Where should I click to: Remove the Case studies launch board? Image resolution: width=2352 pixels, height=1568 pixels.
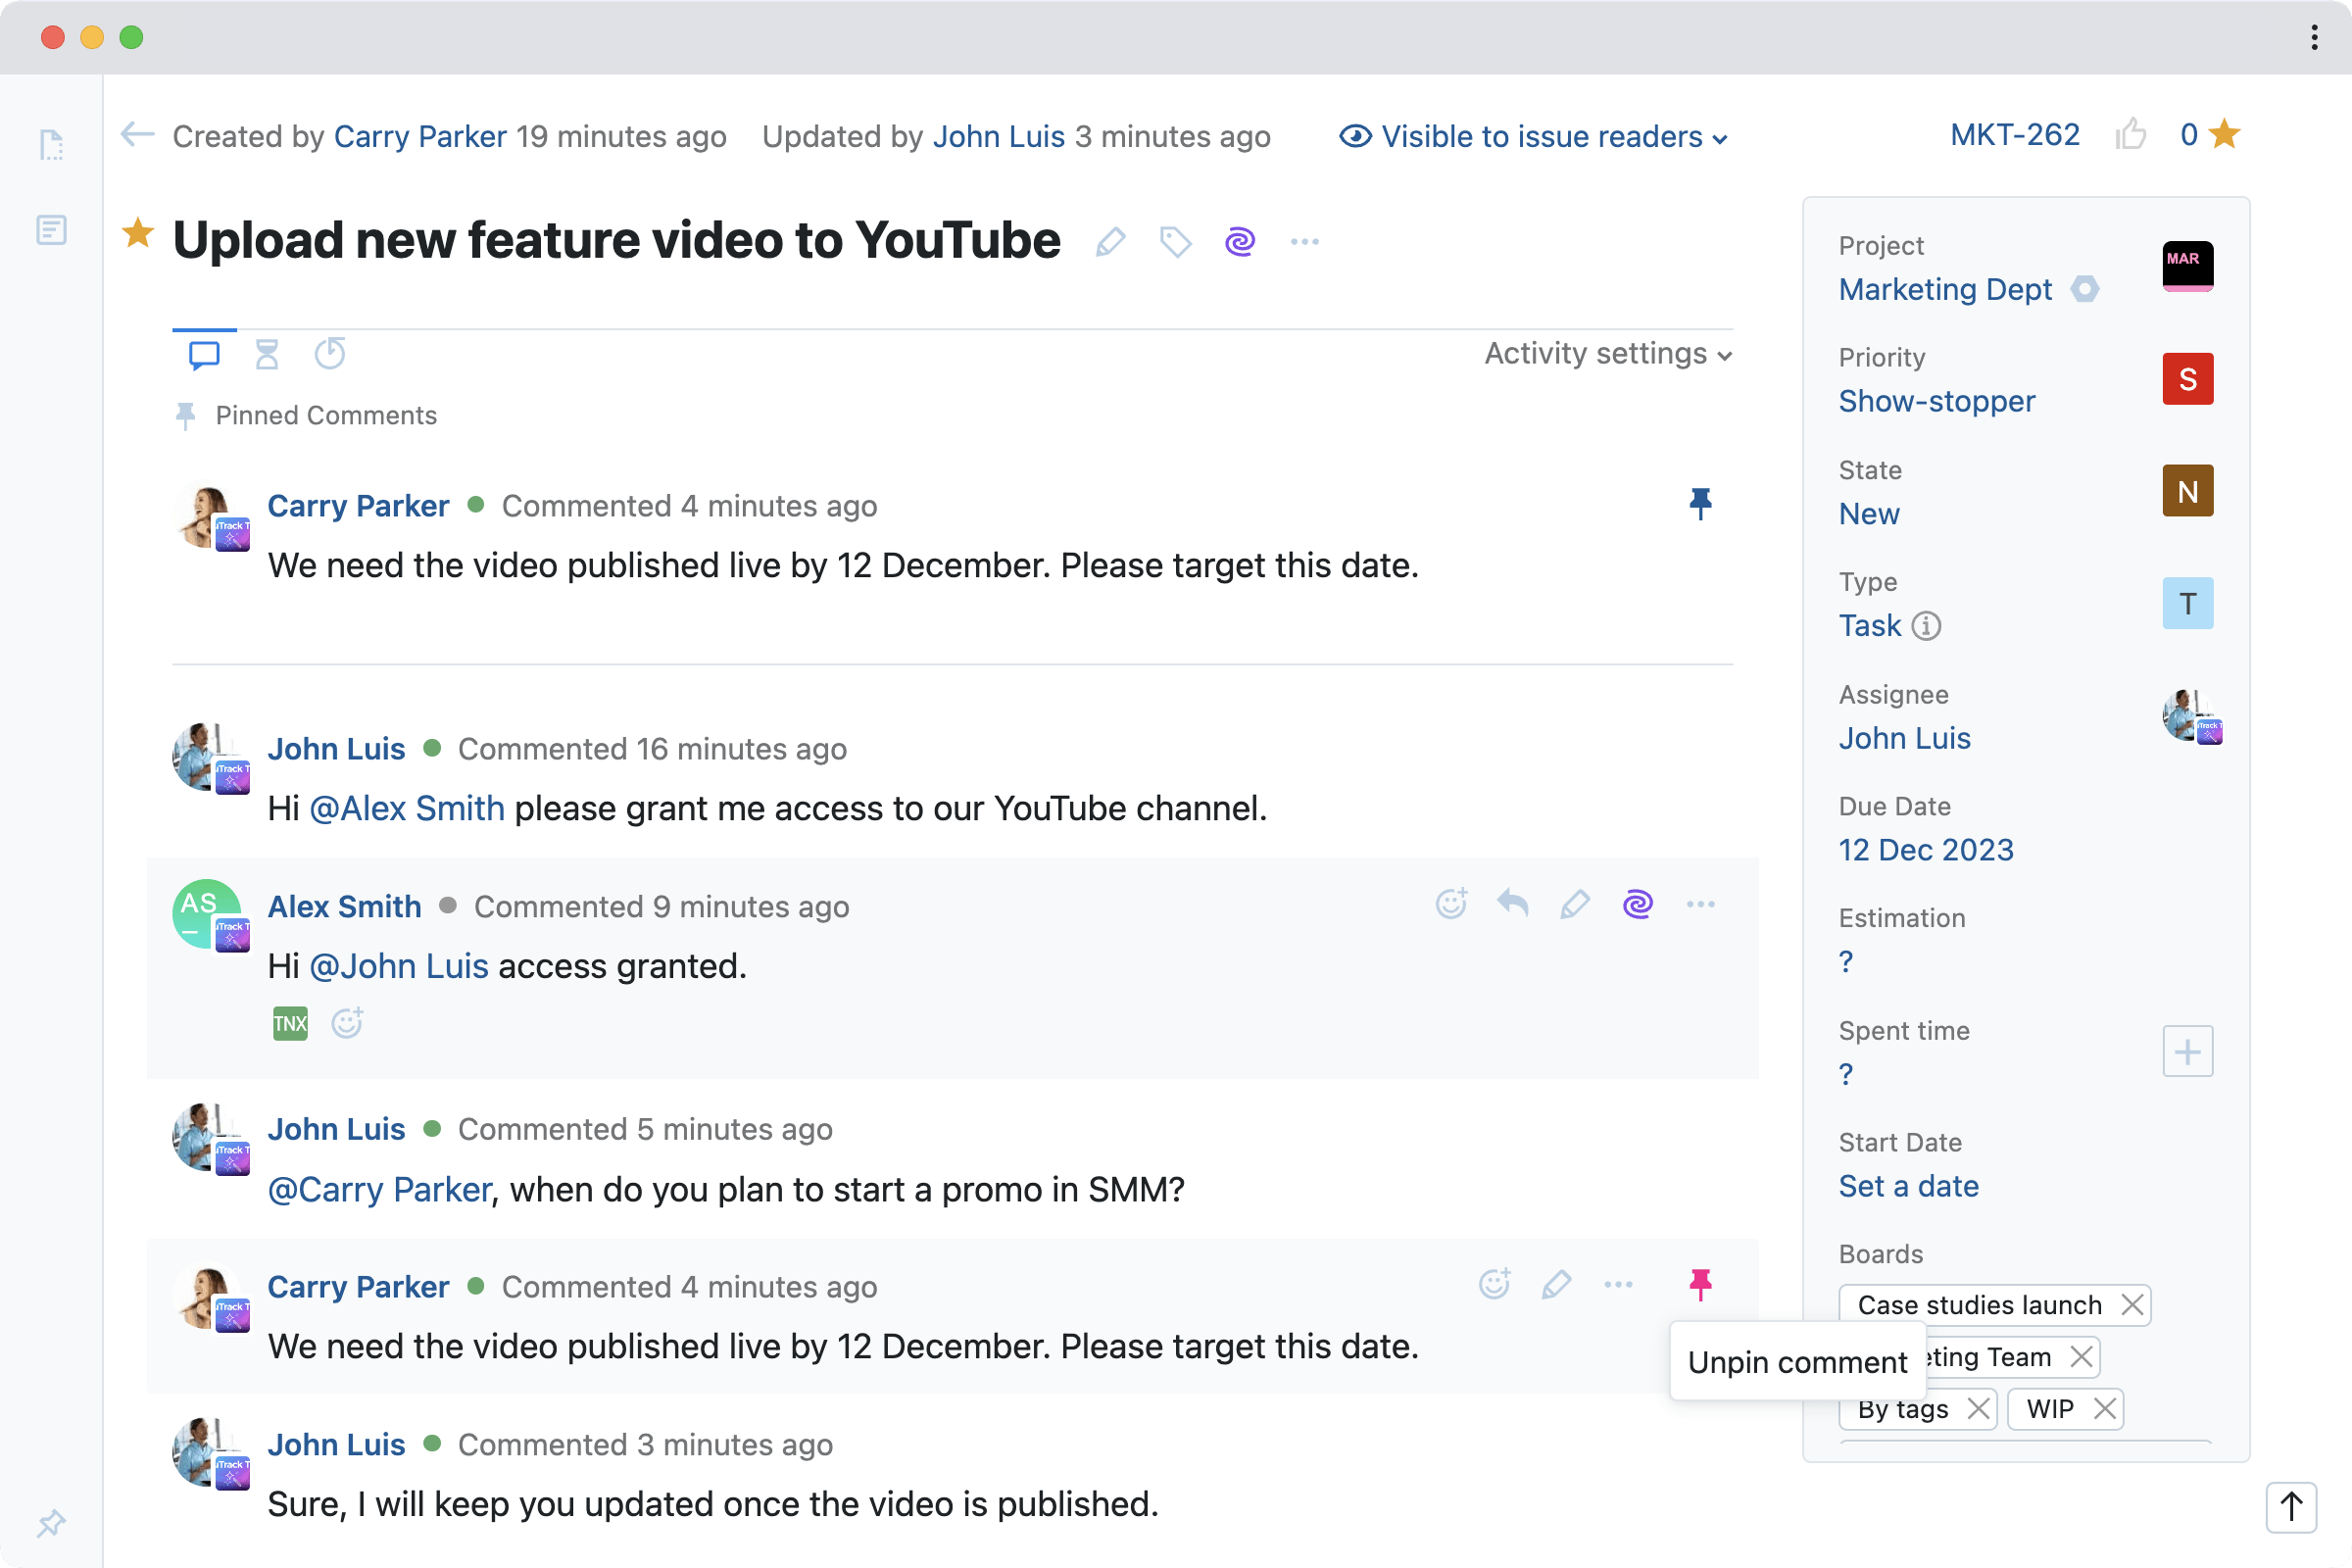(2132, 1305)
